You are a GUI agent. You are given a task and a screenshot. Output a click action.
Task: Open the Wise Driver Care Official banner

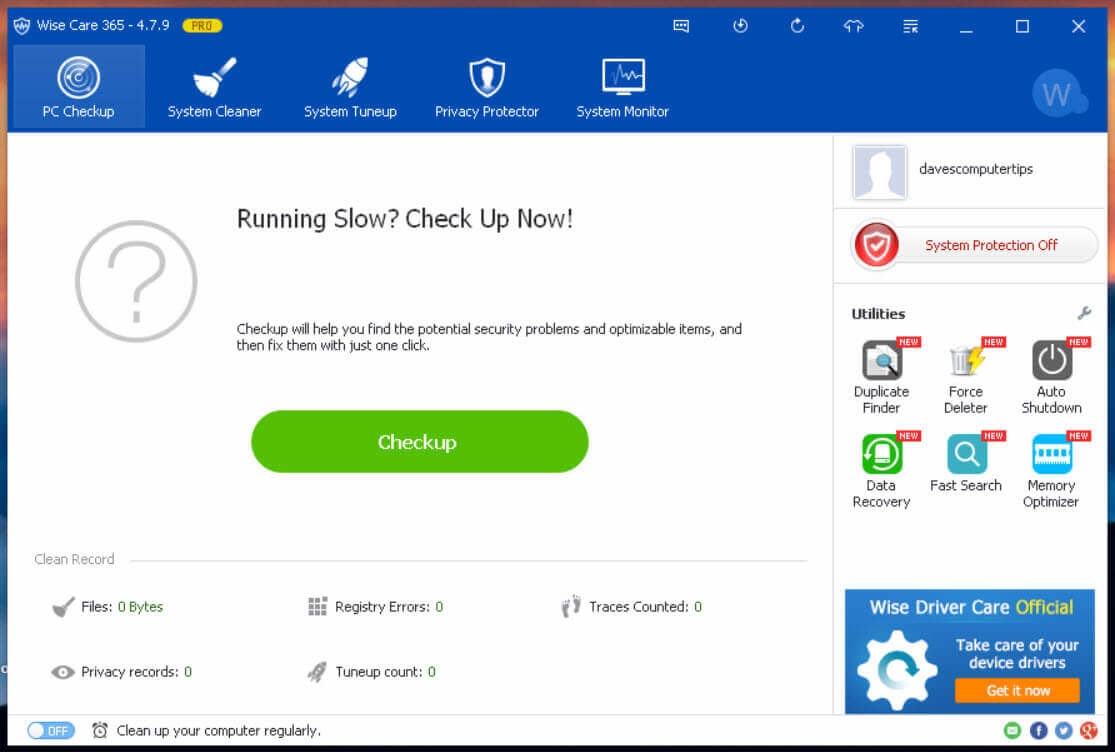(x=970, y=651)
